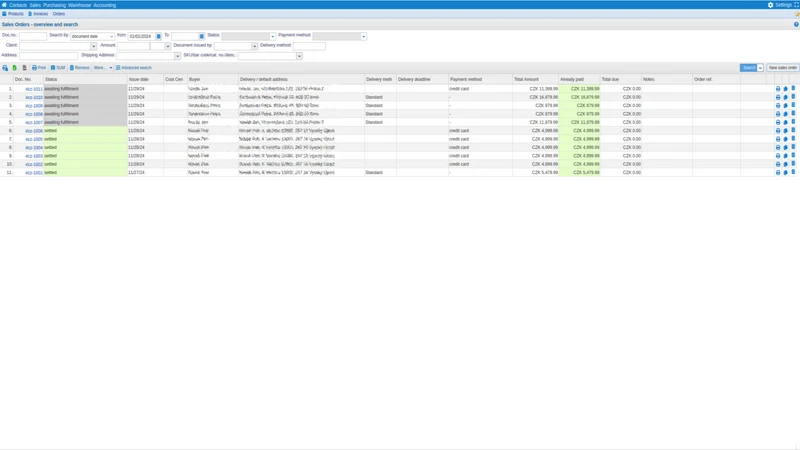800x450 pixels.
Task: Sort by the Total Amount column header
Action: (x=535, y=80)
